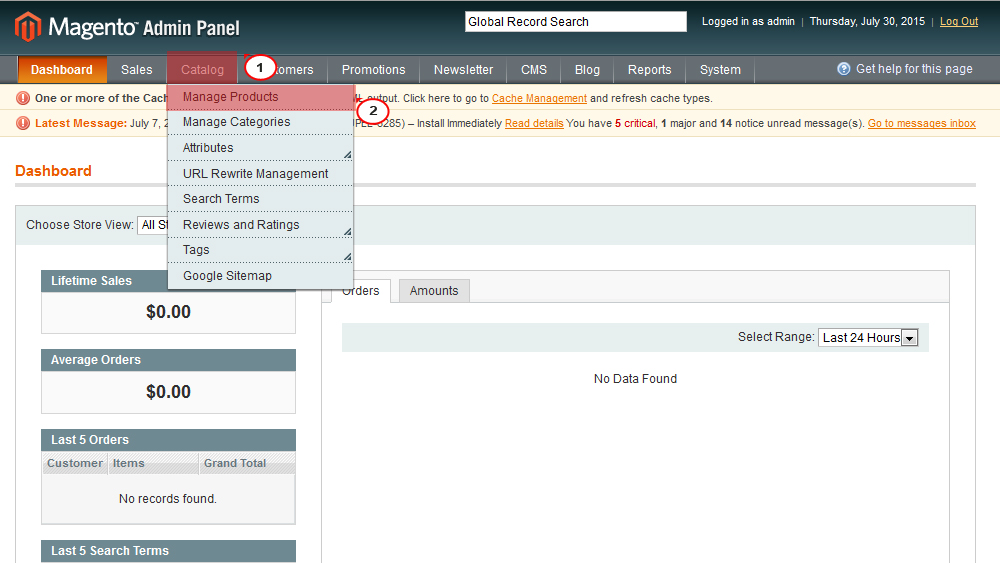Open the Read details link
Viewport: 1000px width, 563px height.
coord(534,123)
